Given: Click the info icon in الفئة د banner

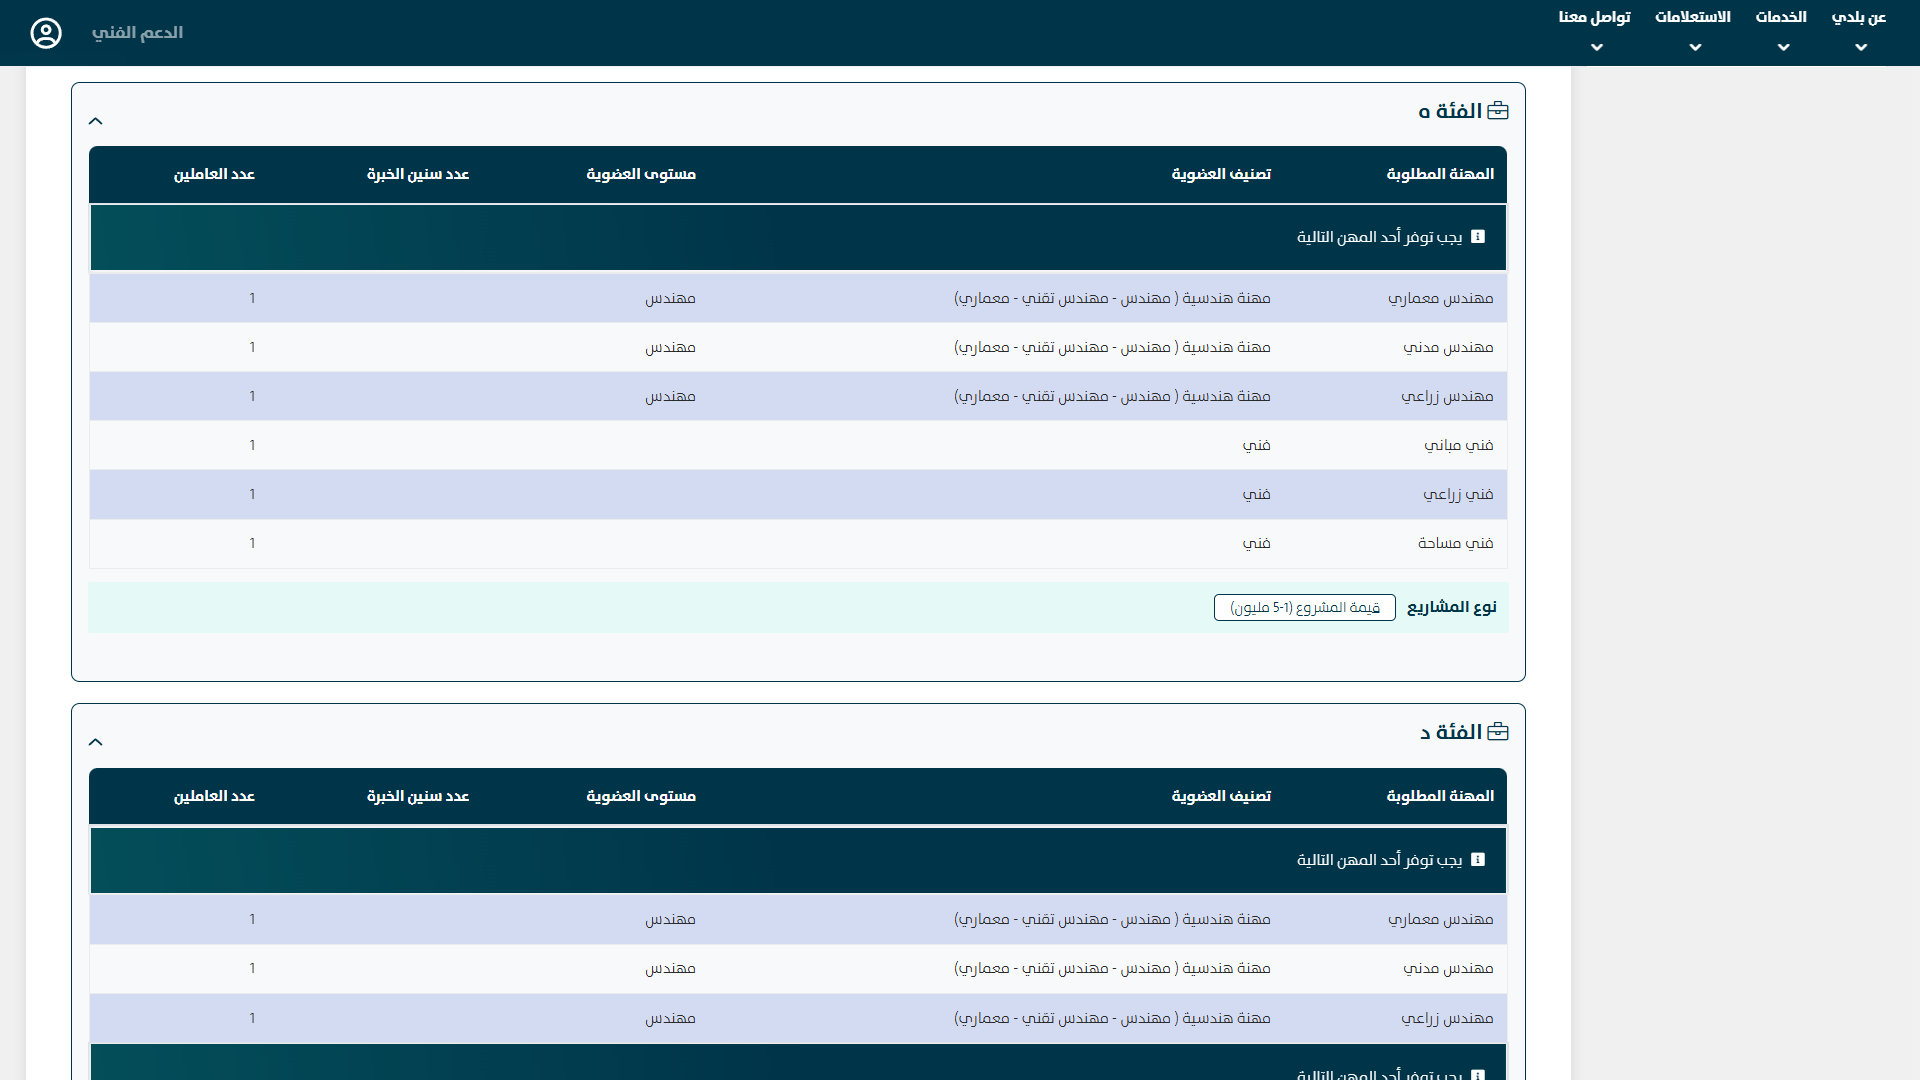Looking at the screenshot, I should [1478, 859].
